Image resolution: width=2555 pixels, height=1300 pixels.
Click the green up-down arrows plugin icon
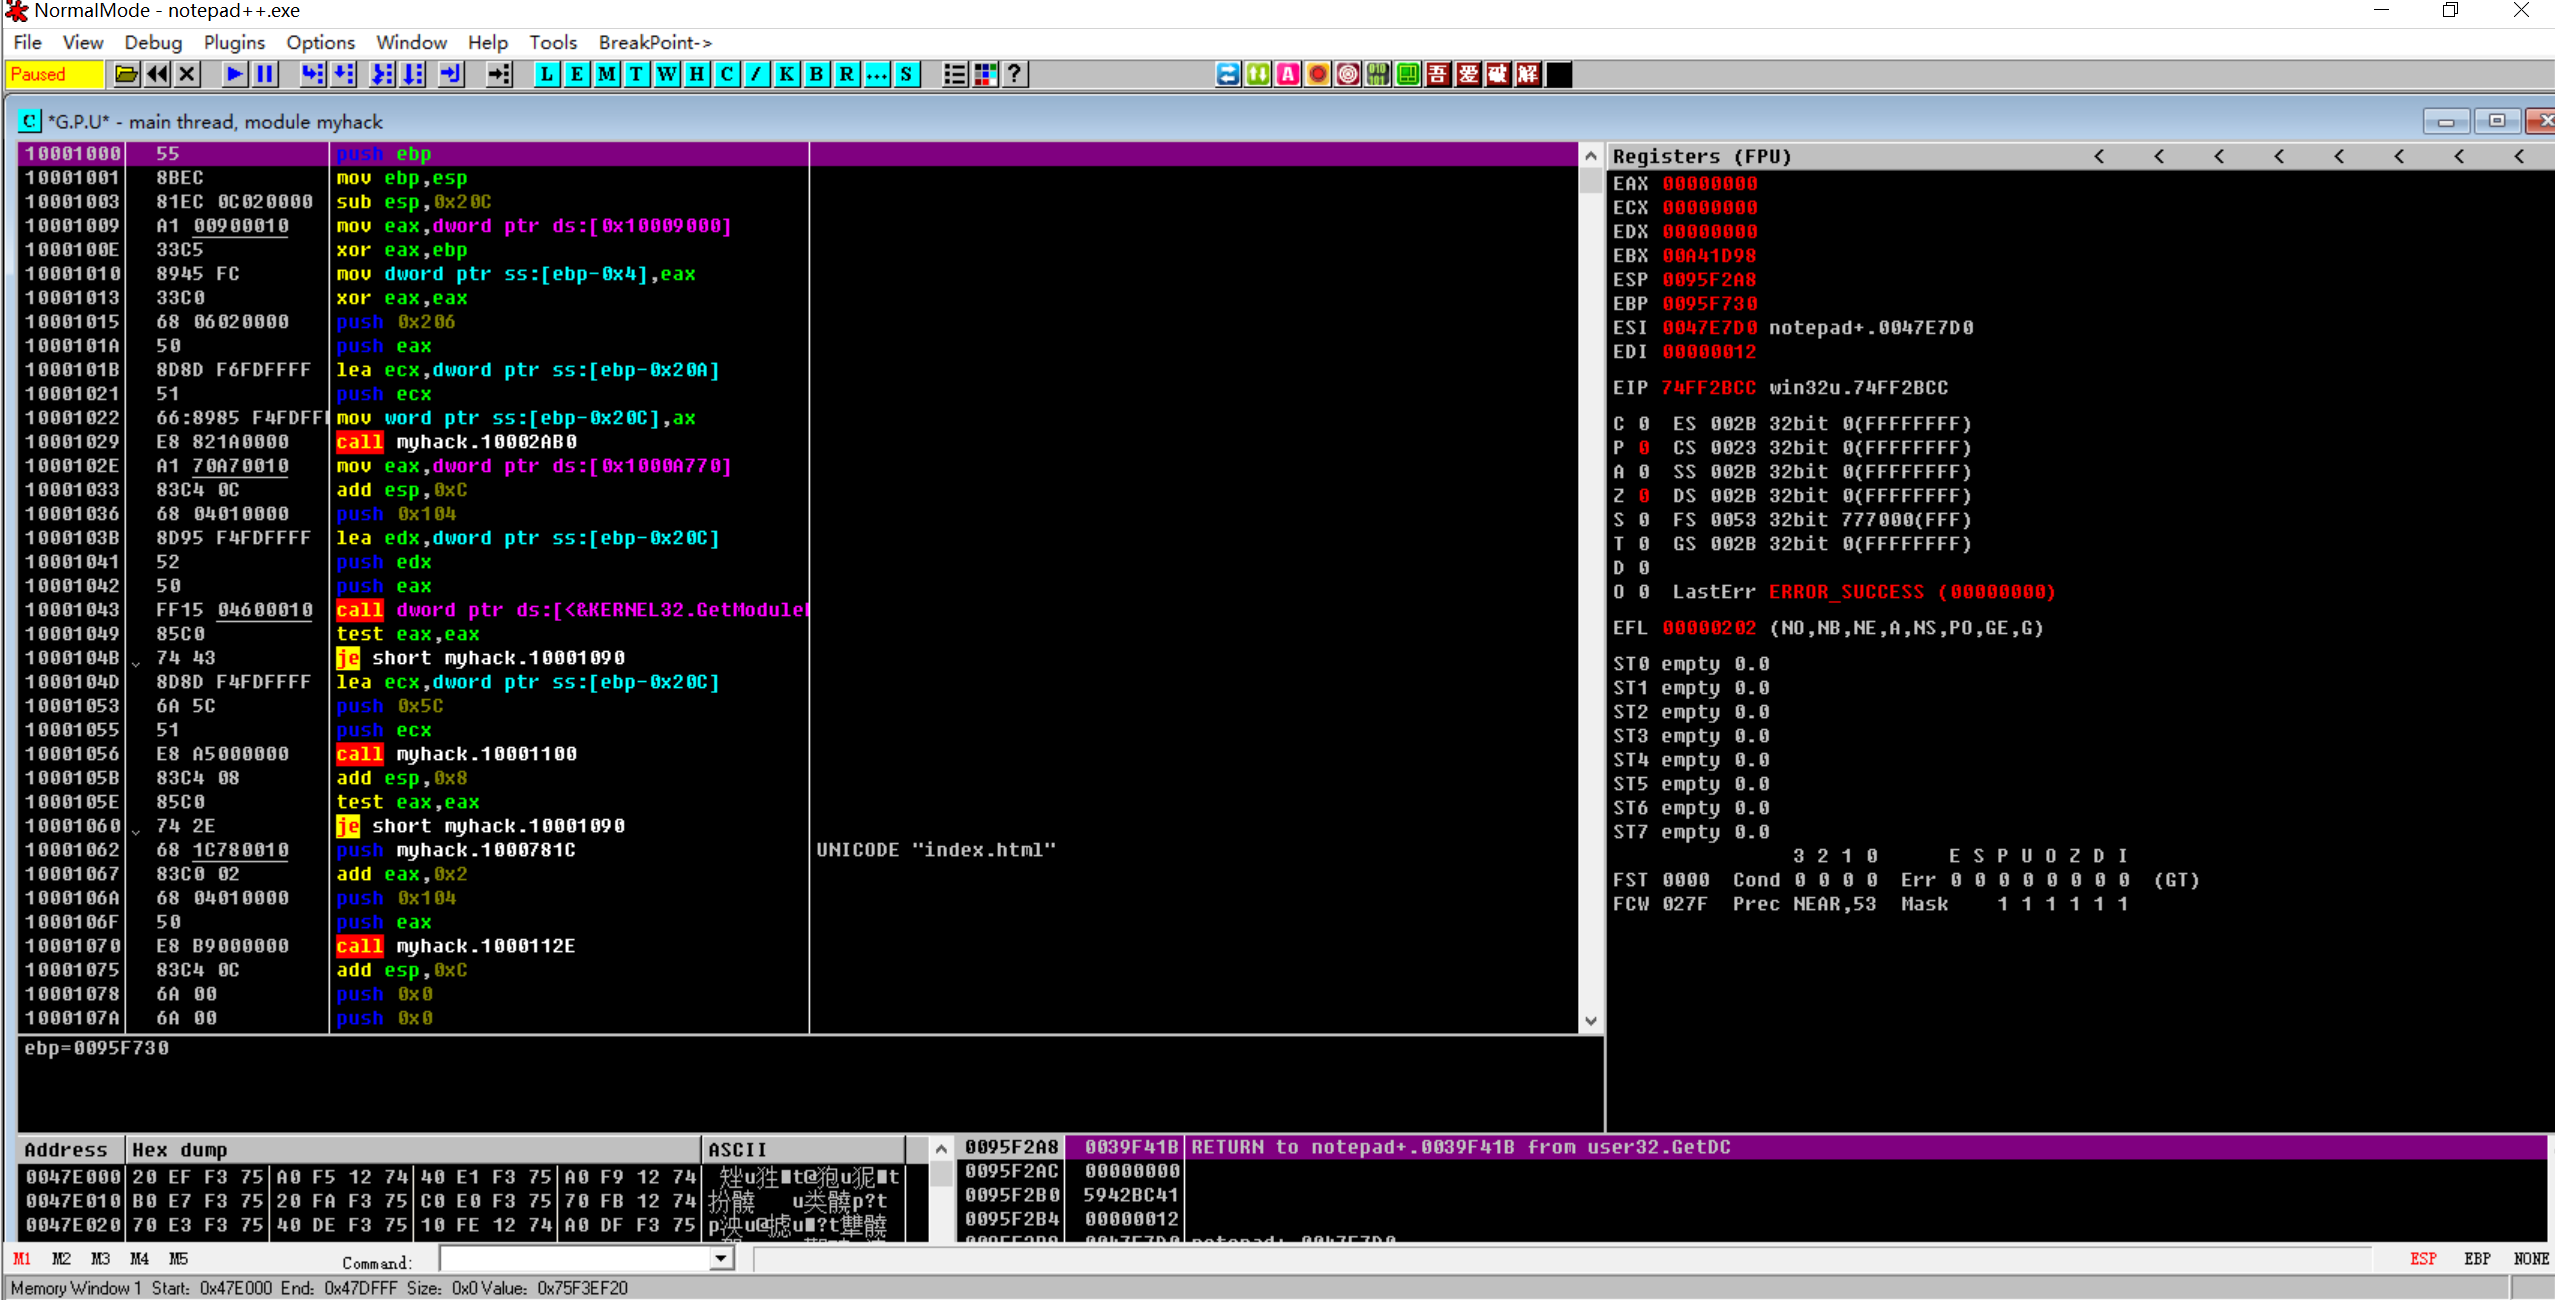click(x=1258, y=74)
